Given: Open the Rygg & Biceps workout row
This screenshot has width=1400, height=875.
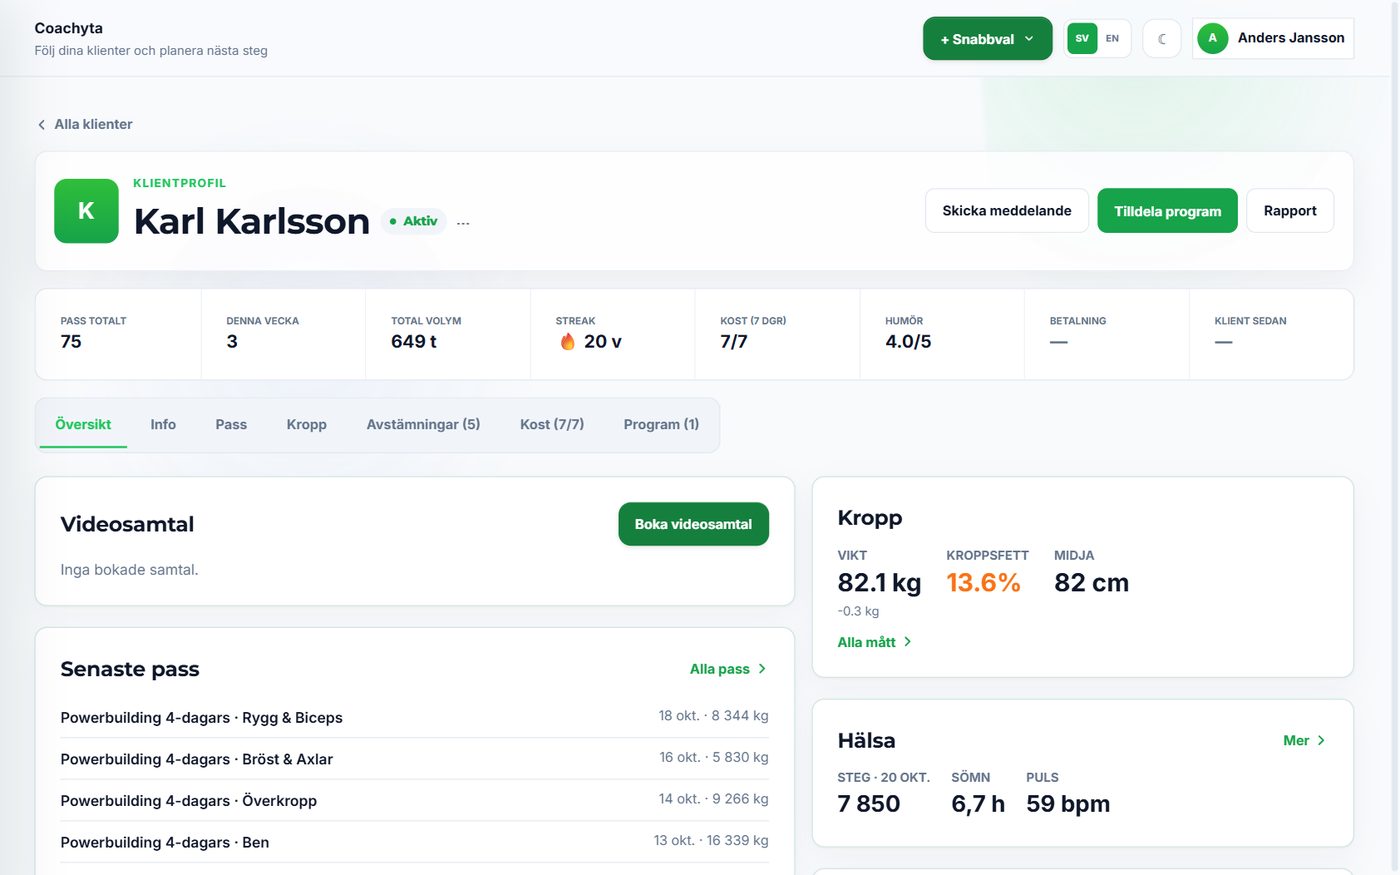Looking at the screenshot, I should [x=414, y=717].
